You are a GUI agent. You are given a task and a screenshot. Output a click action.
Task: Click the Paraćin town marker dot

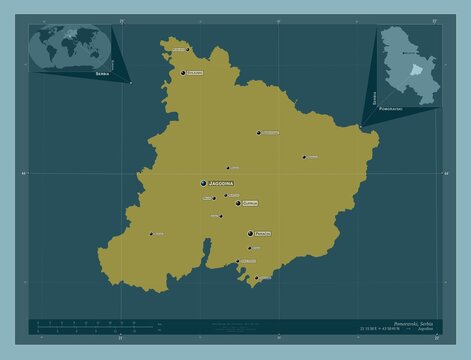click(250, 233)
